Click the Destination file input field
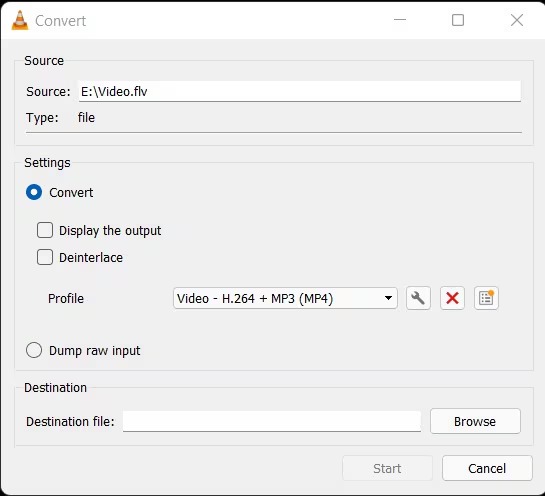545x496 pixels. 272,421
